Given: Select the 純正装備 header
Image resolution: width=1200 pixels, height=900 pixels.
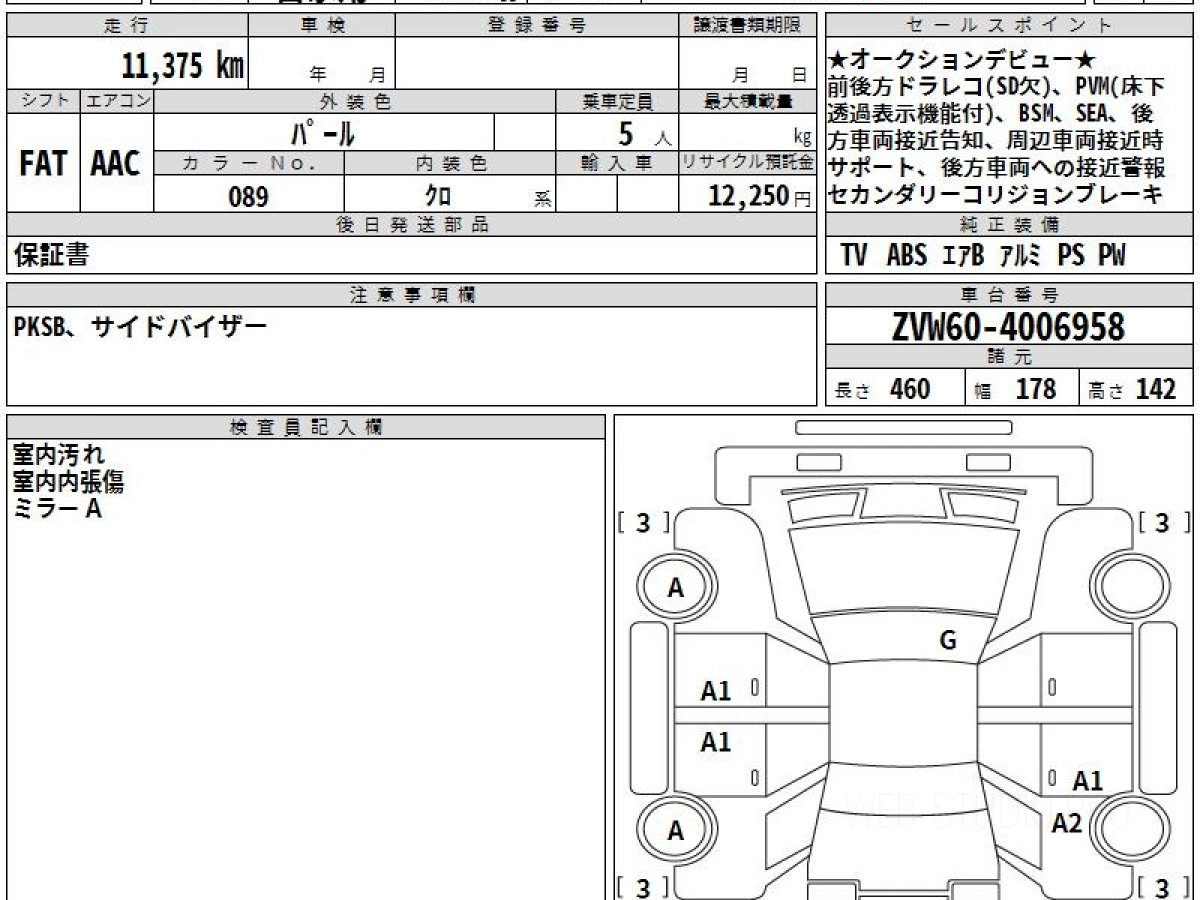Looking at the screenshot, I should coord(1010,225).
